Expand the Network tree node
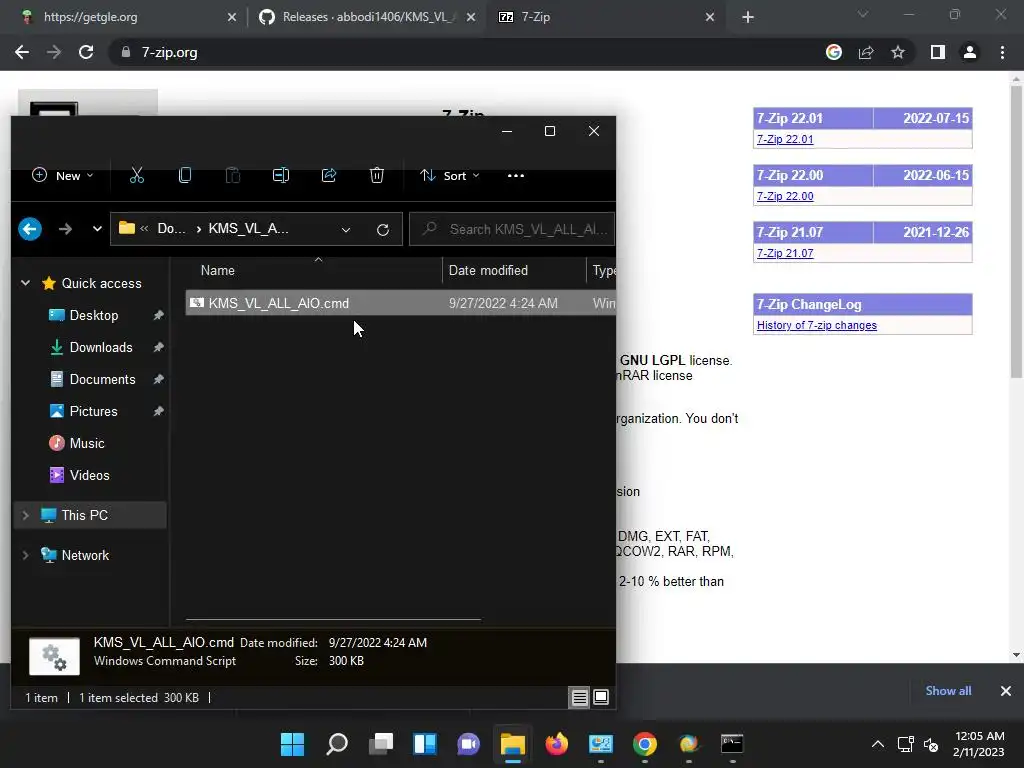This screenshot has width=1024, height=768. point(25,555)
